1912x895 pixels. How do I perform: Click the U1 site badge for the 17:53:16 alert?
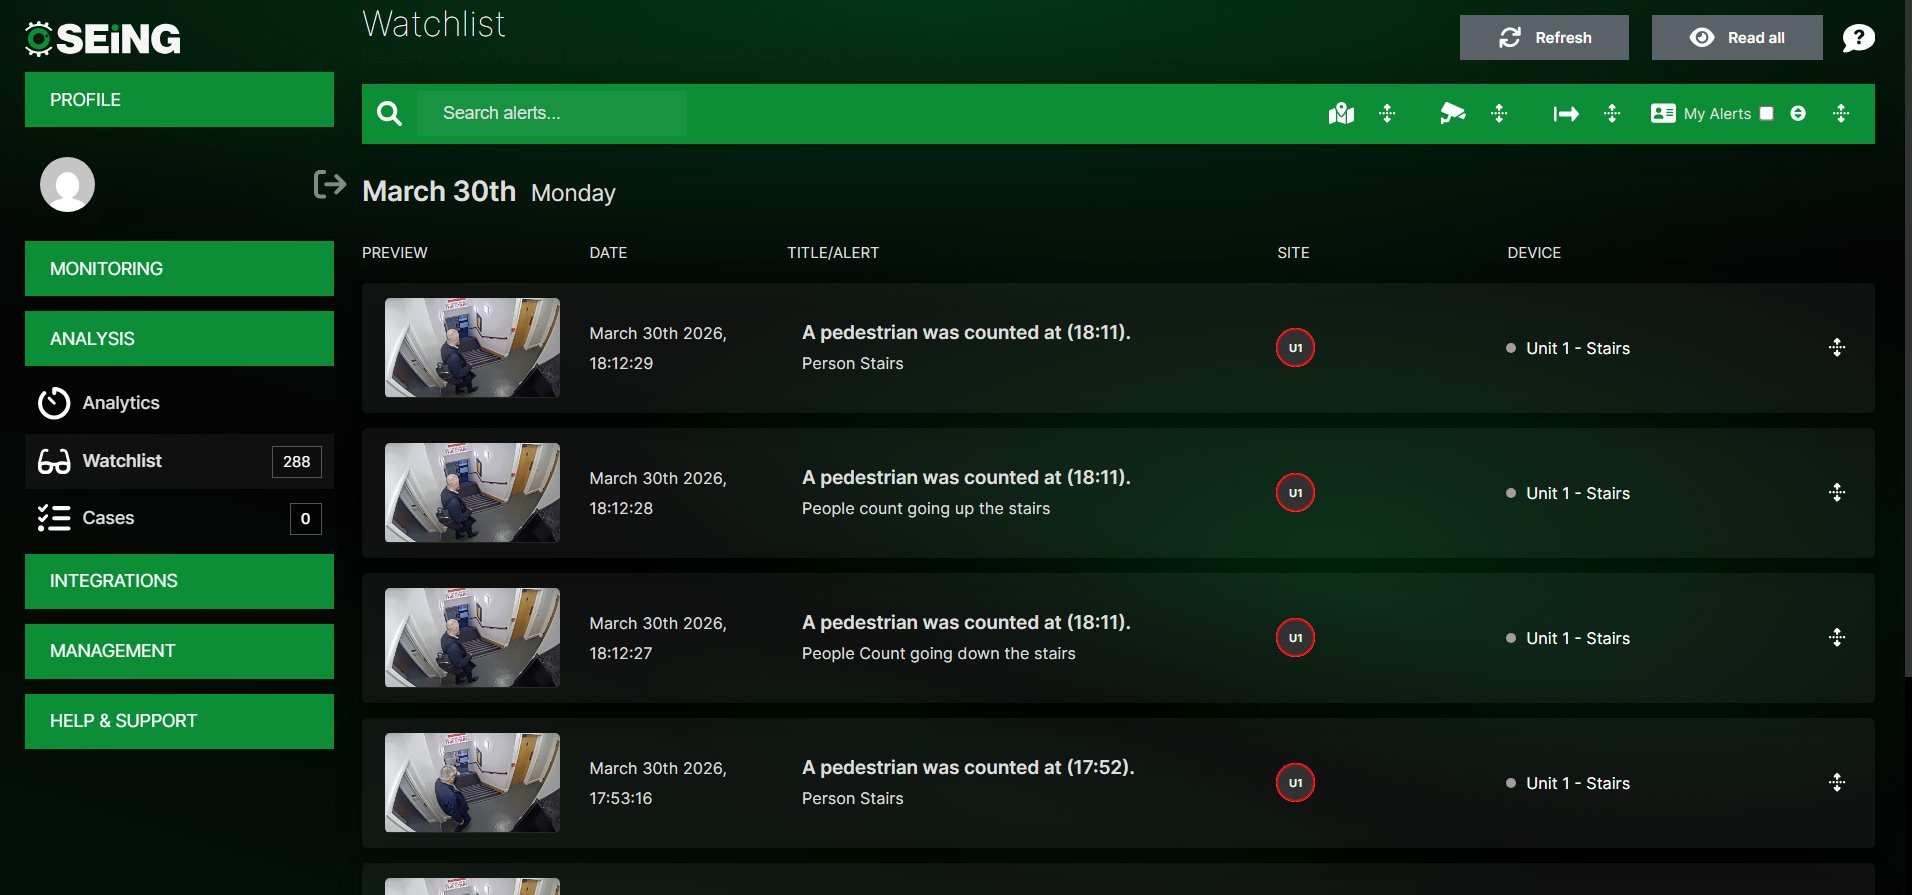(1295, 783)
